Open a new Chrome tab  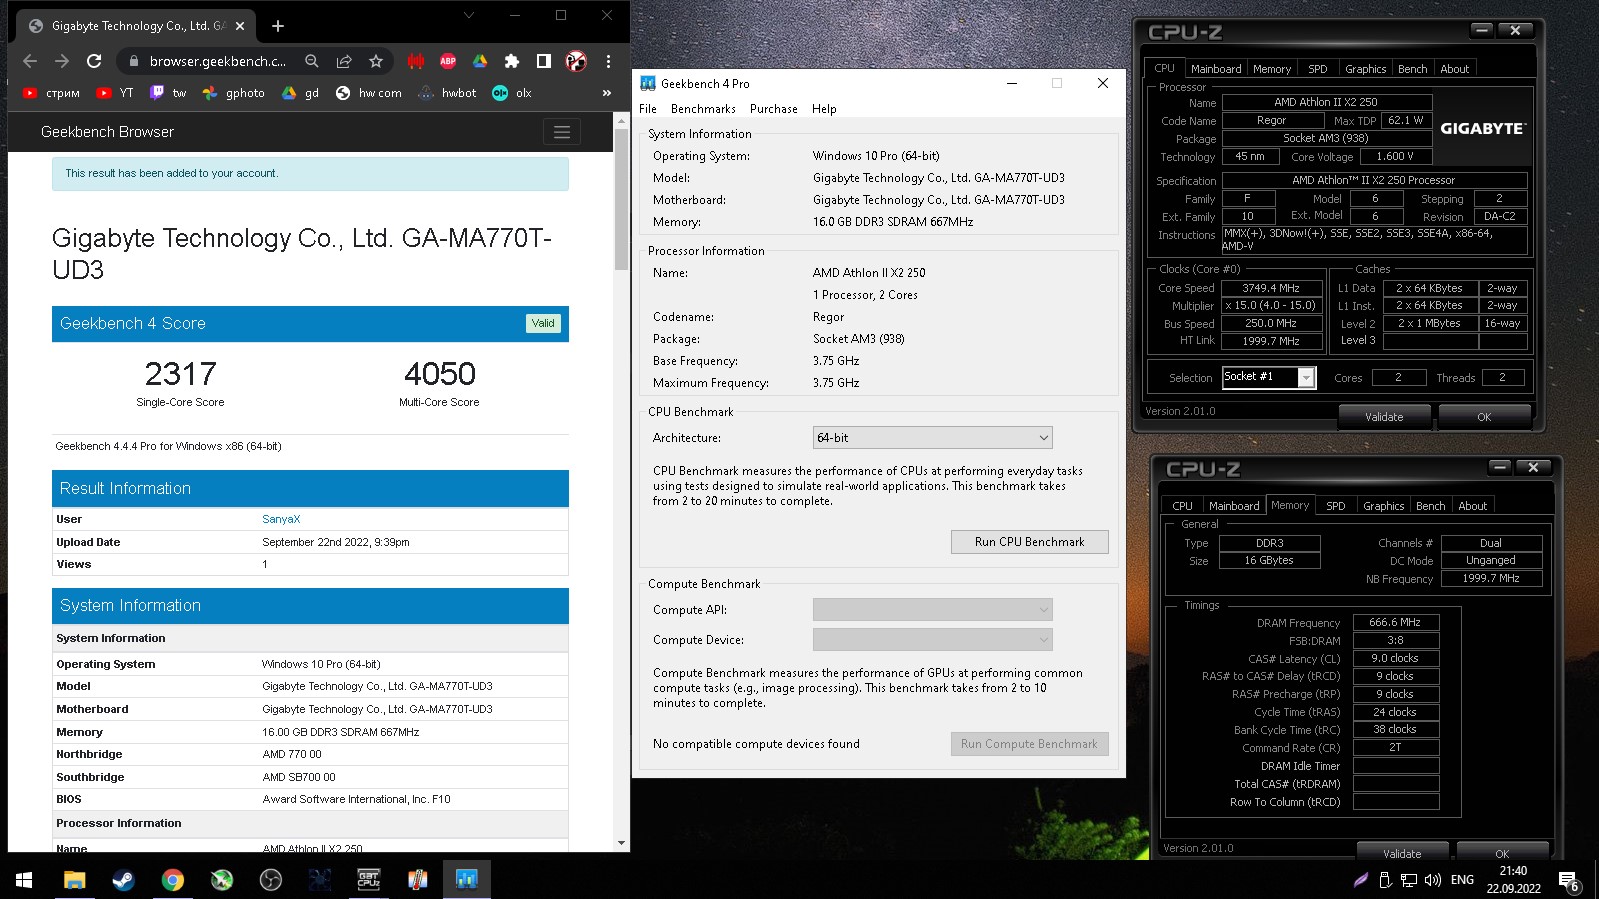(x=278, y=26)
